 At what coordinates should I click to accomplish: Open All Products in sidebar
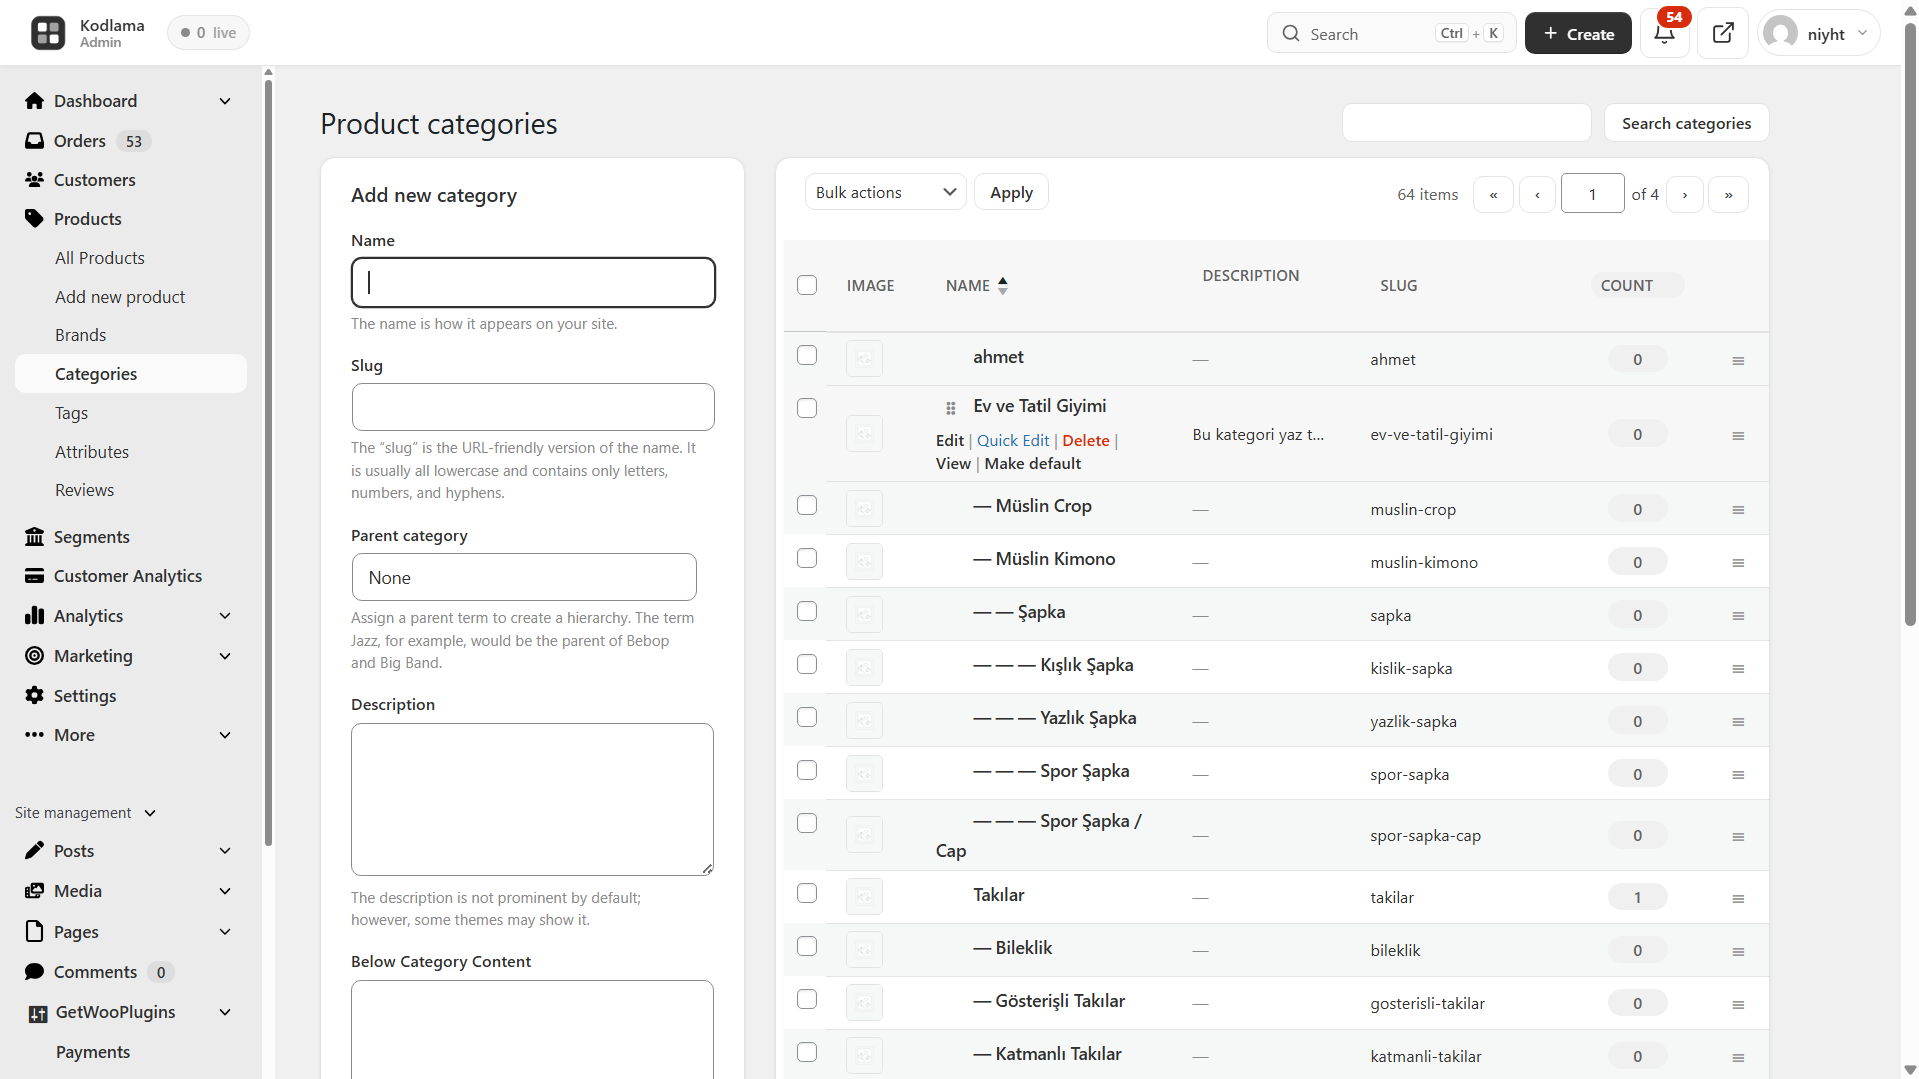[x=100, y=258]
